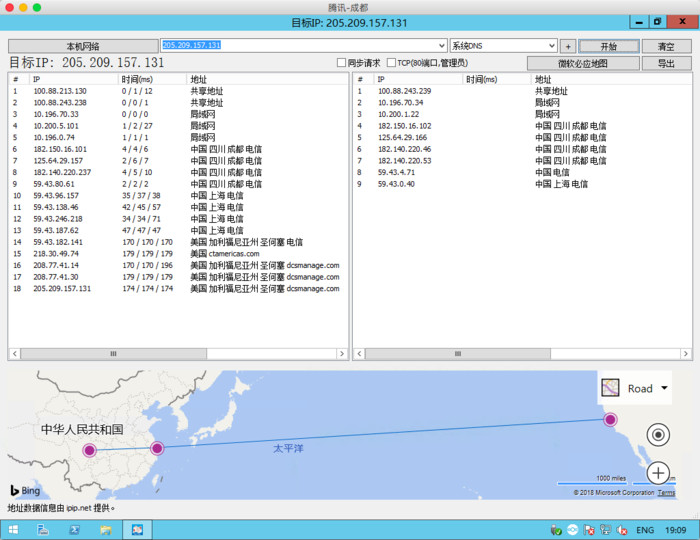700x540 pixels.
Task: Click the + add DNS button
Action: [568, 46]
